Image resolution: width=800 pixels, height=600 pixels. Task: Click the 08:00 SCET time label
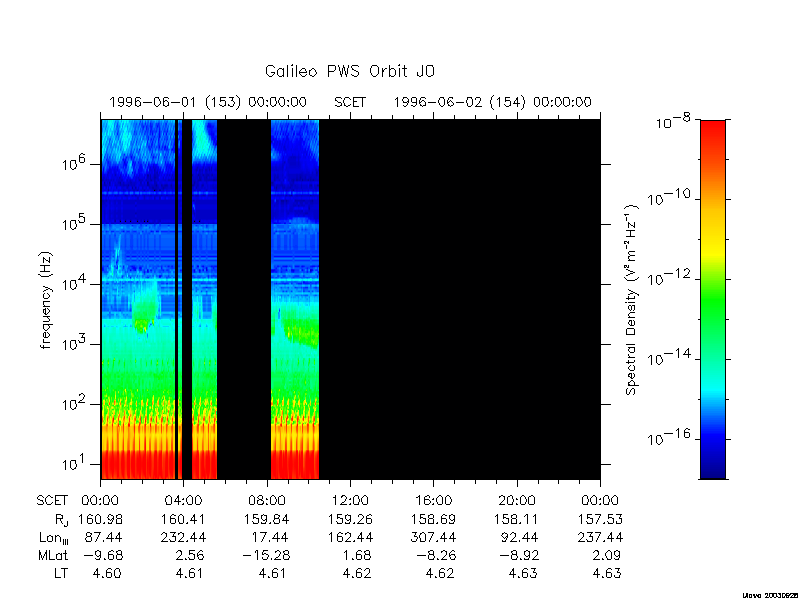(267, 501)
